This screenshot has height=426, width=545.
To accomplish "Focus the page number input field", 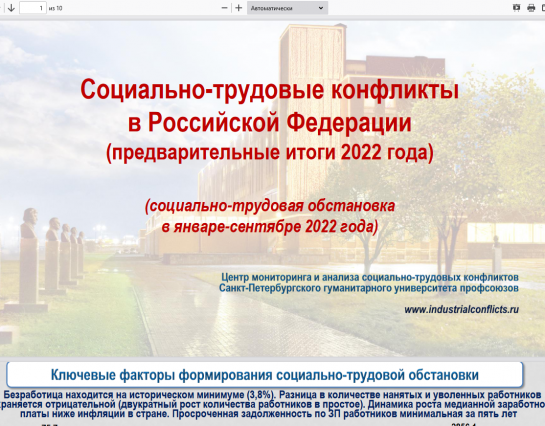I will [33, 8].
